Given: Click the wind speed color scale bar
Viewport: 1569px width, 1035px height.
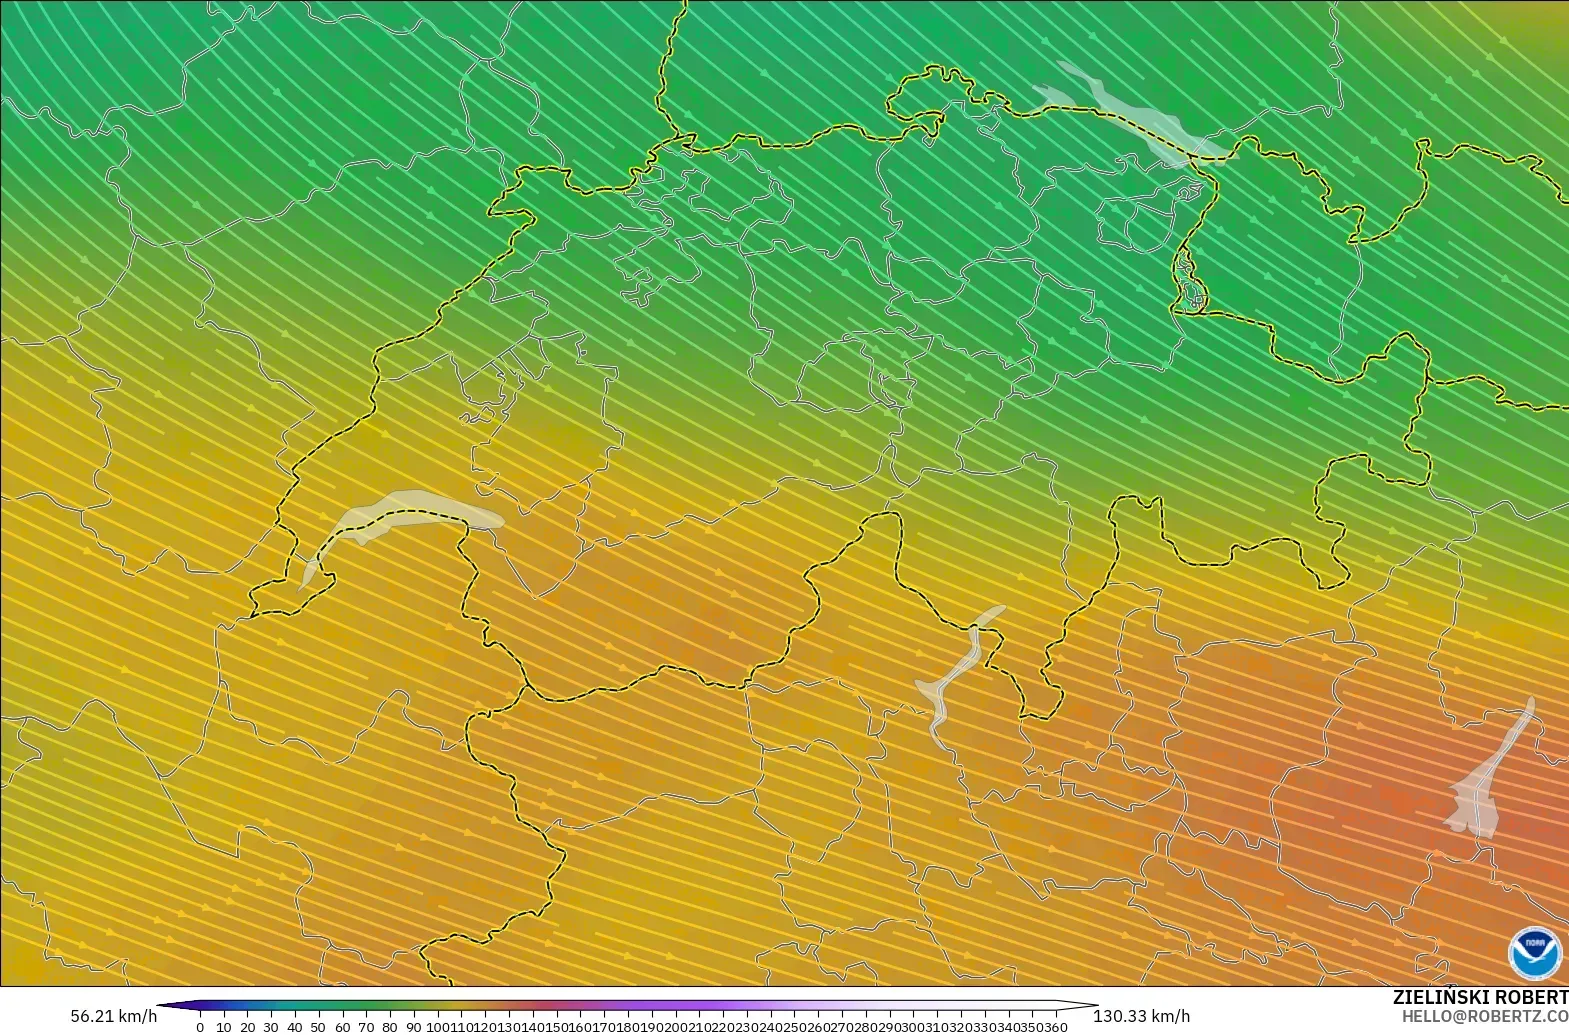Looking at the screenshot, I should [628, 1007].
